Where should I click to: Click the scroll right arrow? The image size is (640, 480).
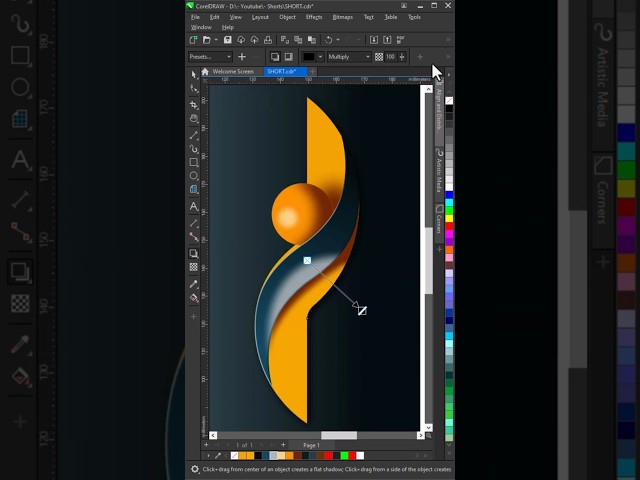point(420,436)
